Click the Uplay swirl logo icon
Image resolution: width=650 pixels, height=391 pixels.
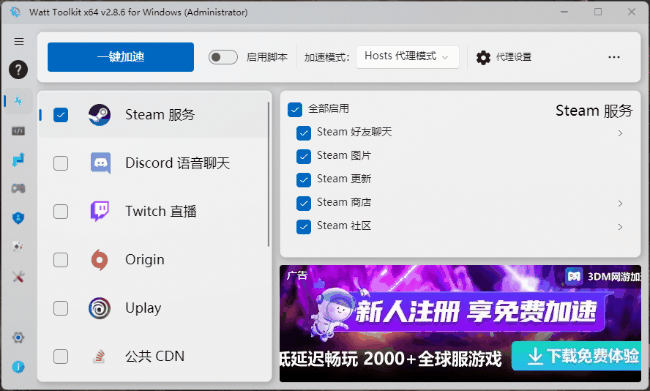point(99,308)
